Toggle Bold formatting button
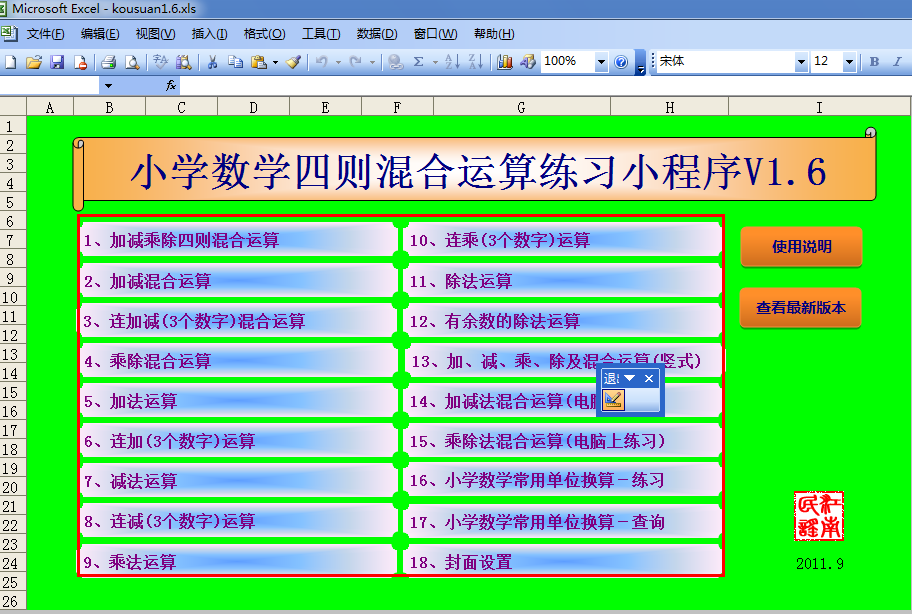The width and height of the screenshot is (912, 614). pyautogui.click(x=874, y=62)
